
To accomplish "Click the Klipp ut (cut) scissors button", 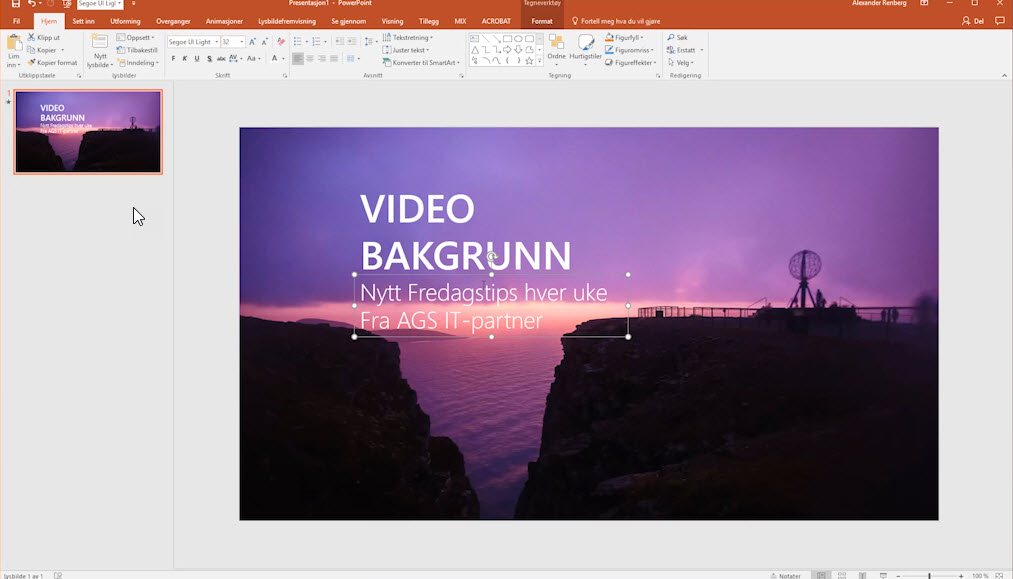I will [43, 37].
